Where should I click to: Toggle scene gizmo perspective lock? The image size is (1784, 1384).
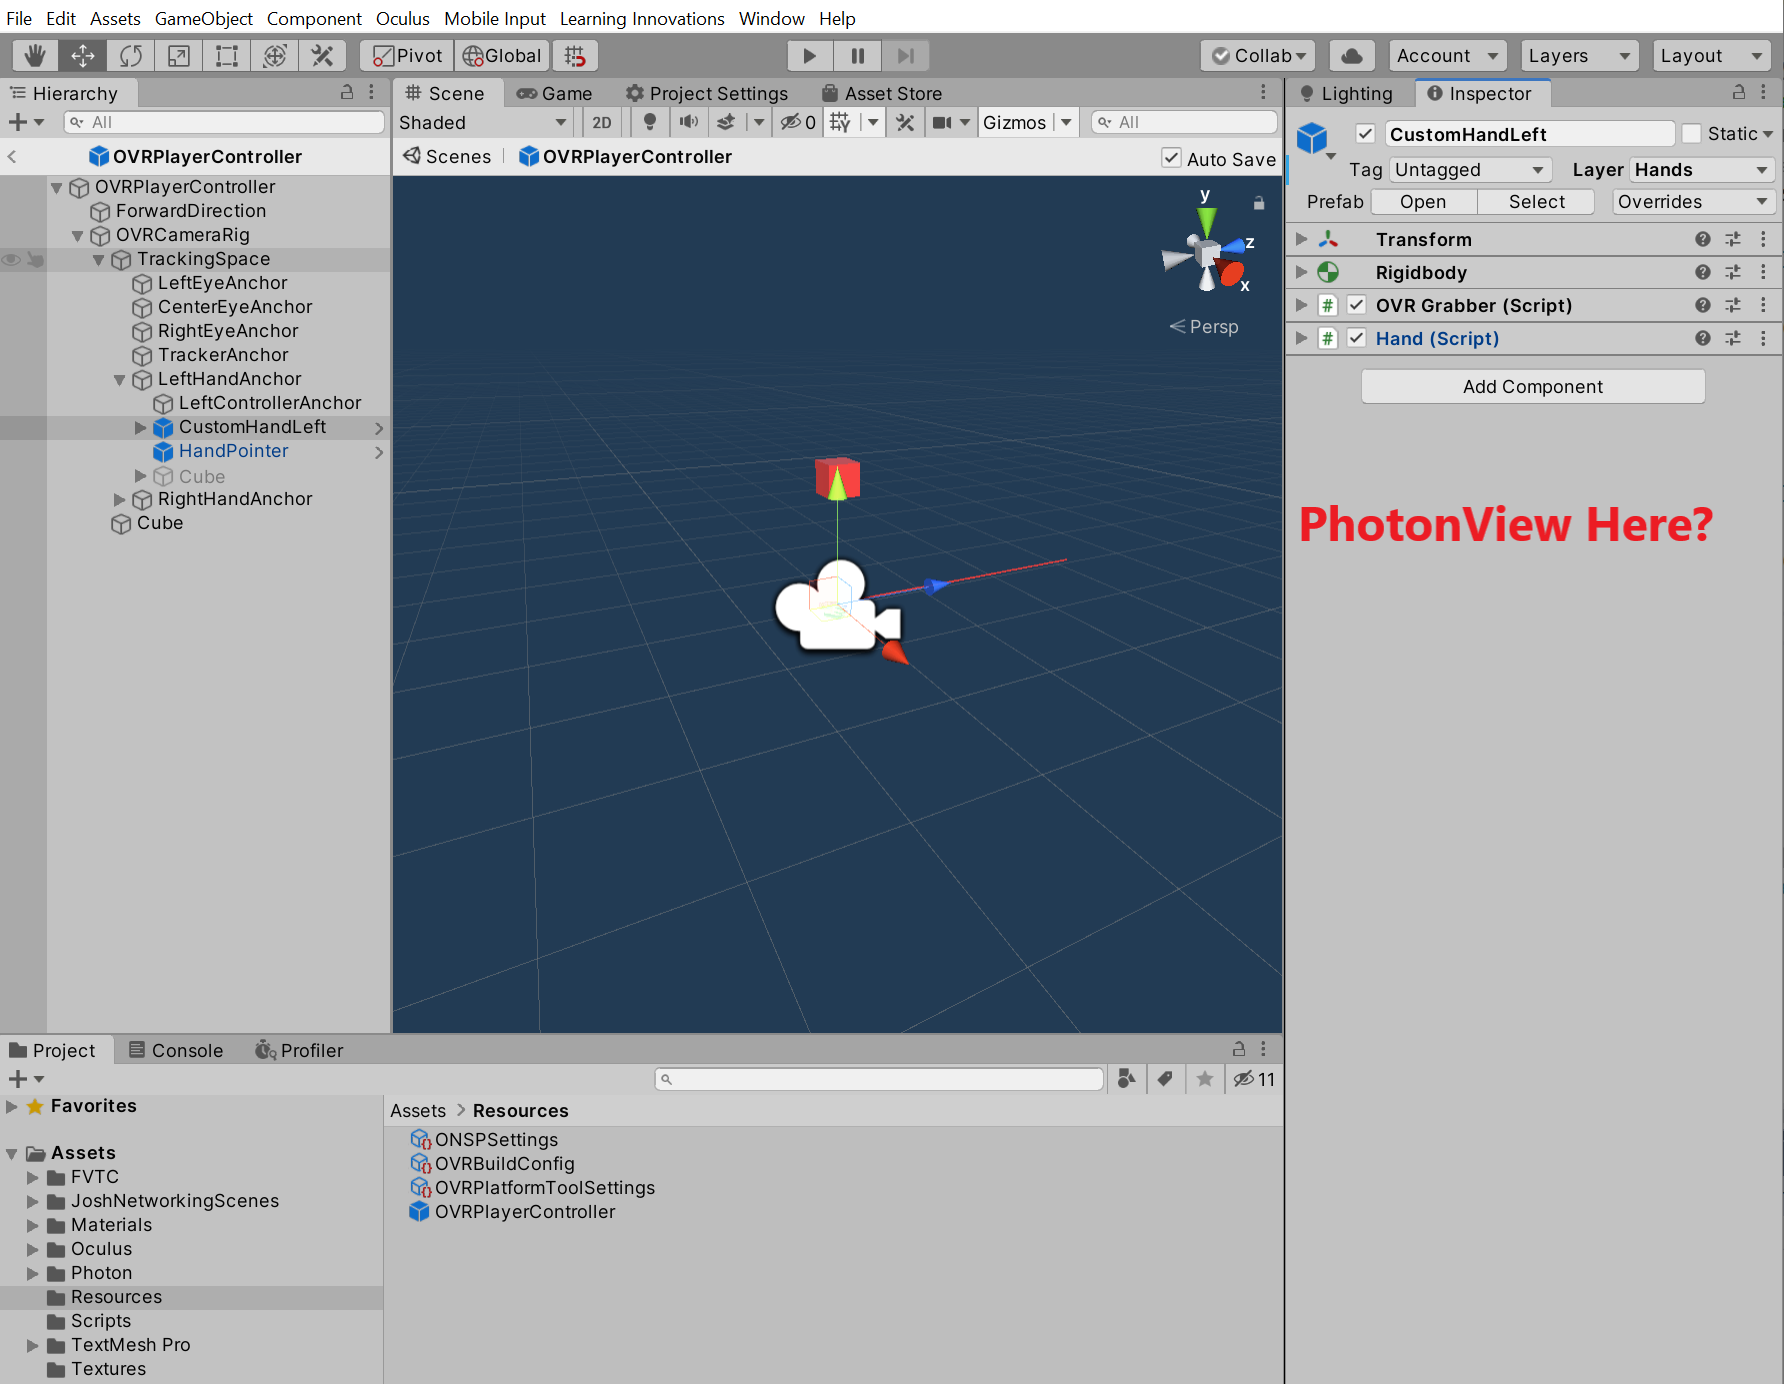tap(1259, 203)
